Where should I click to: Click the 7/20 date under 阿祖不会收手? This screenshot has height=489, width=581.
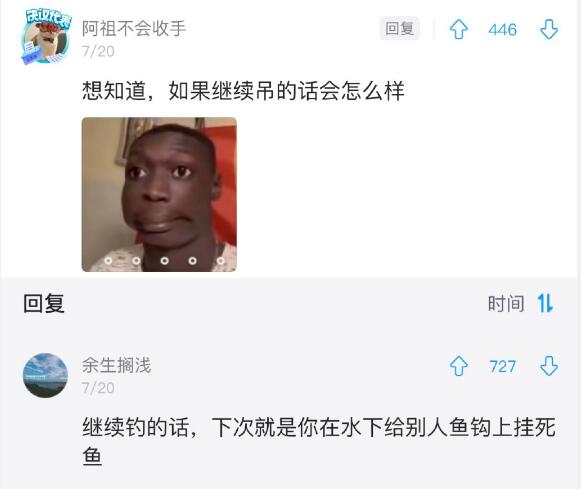[x=98, y=51]
